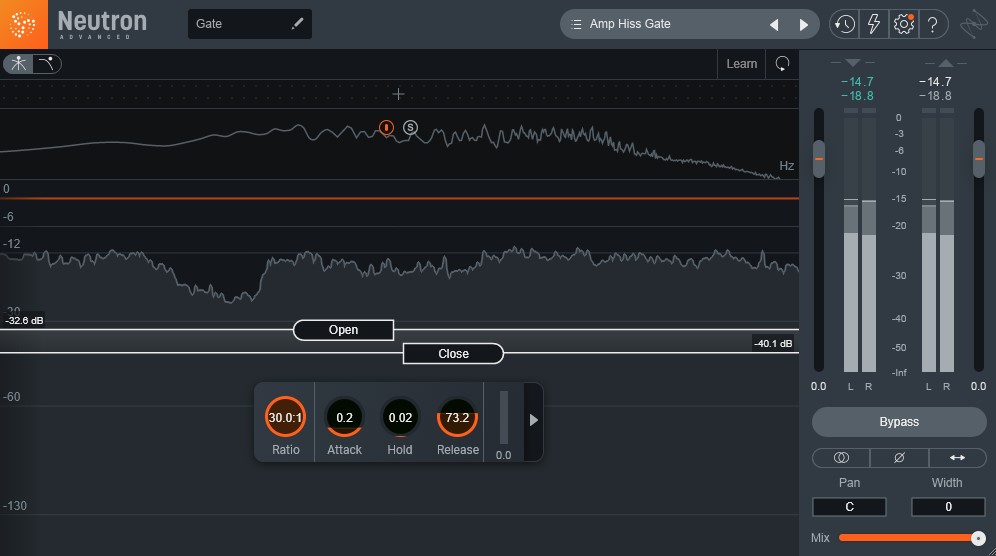Click the reset loop icon beside Learn

tap(783, 64)
